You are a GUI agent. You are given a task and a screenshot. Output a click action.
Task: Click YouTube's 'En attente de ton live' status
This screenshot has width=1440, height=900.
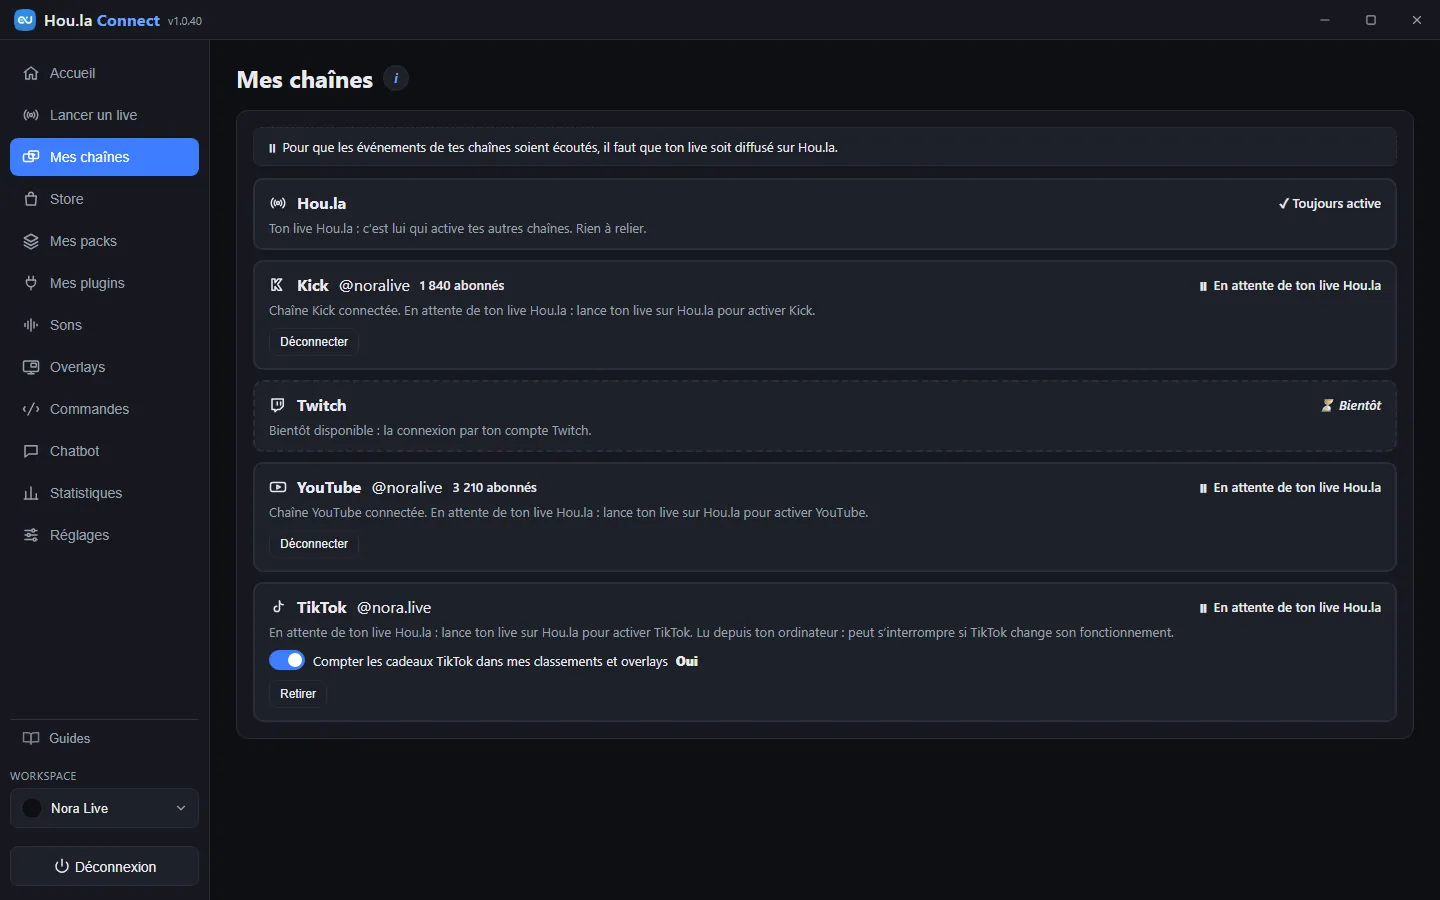(x=1290, y=488)
